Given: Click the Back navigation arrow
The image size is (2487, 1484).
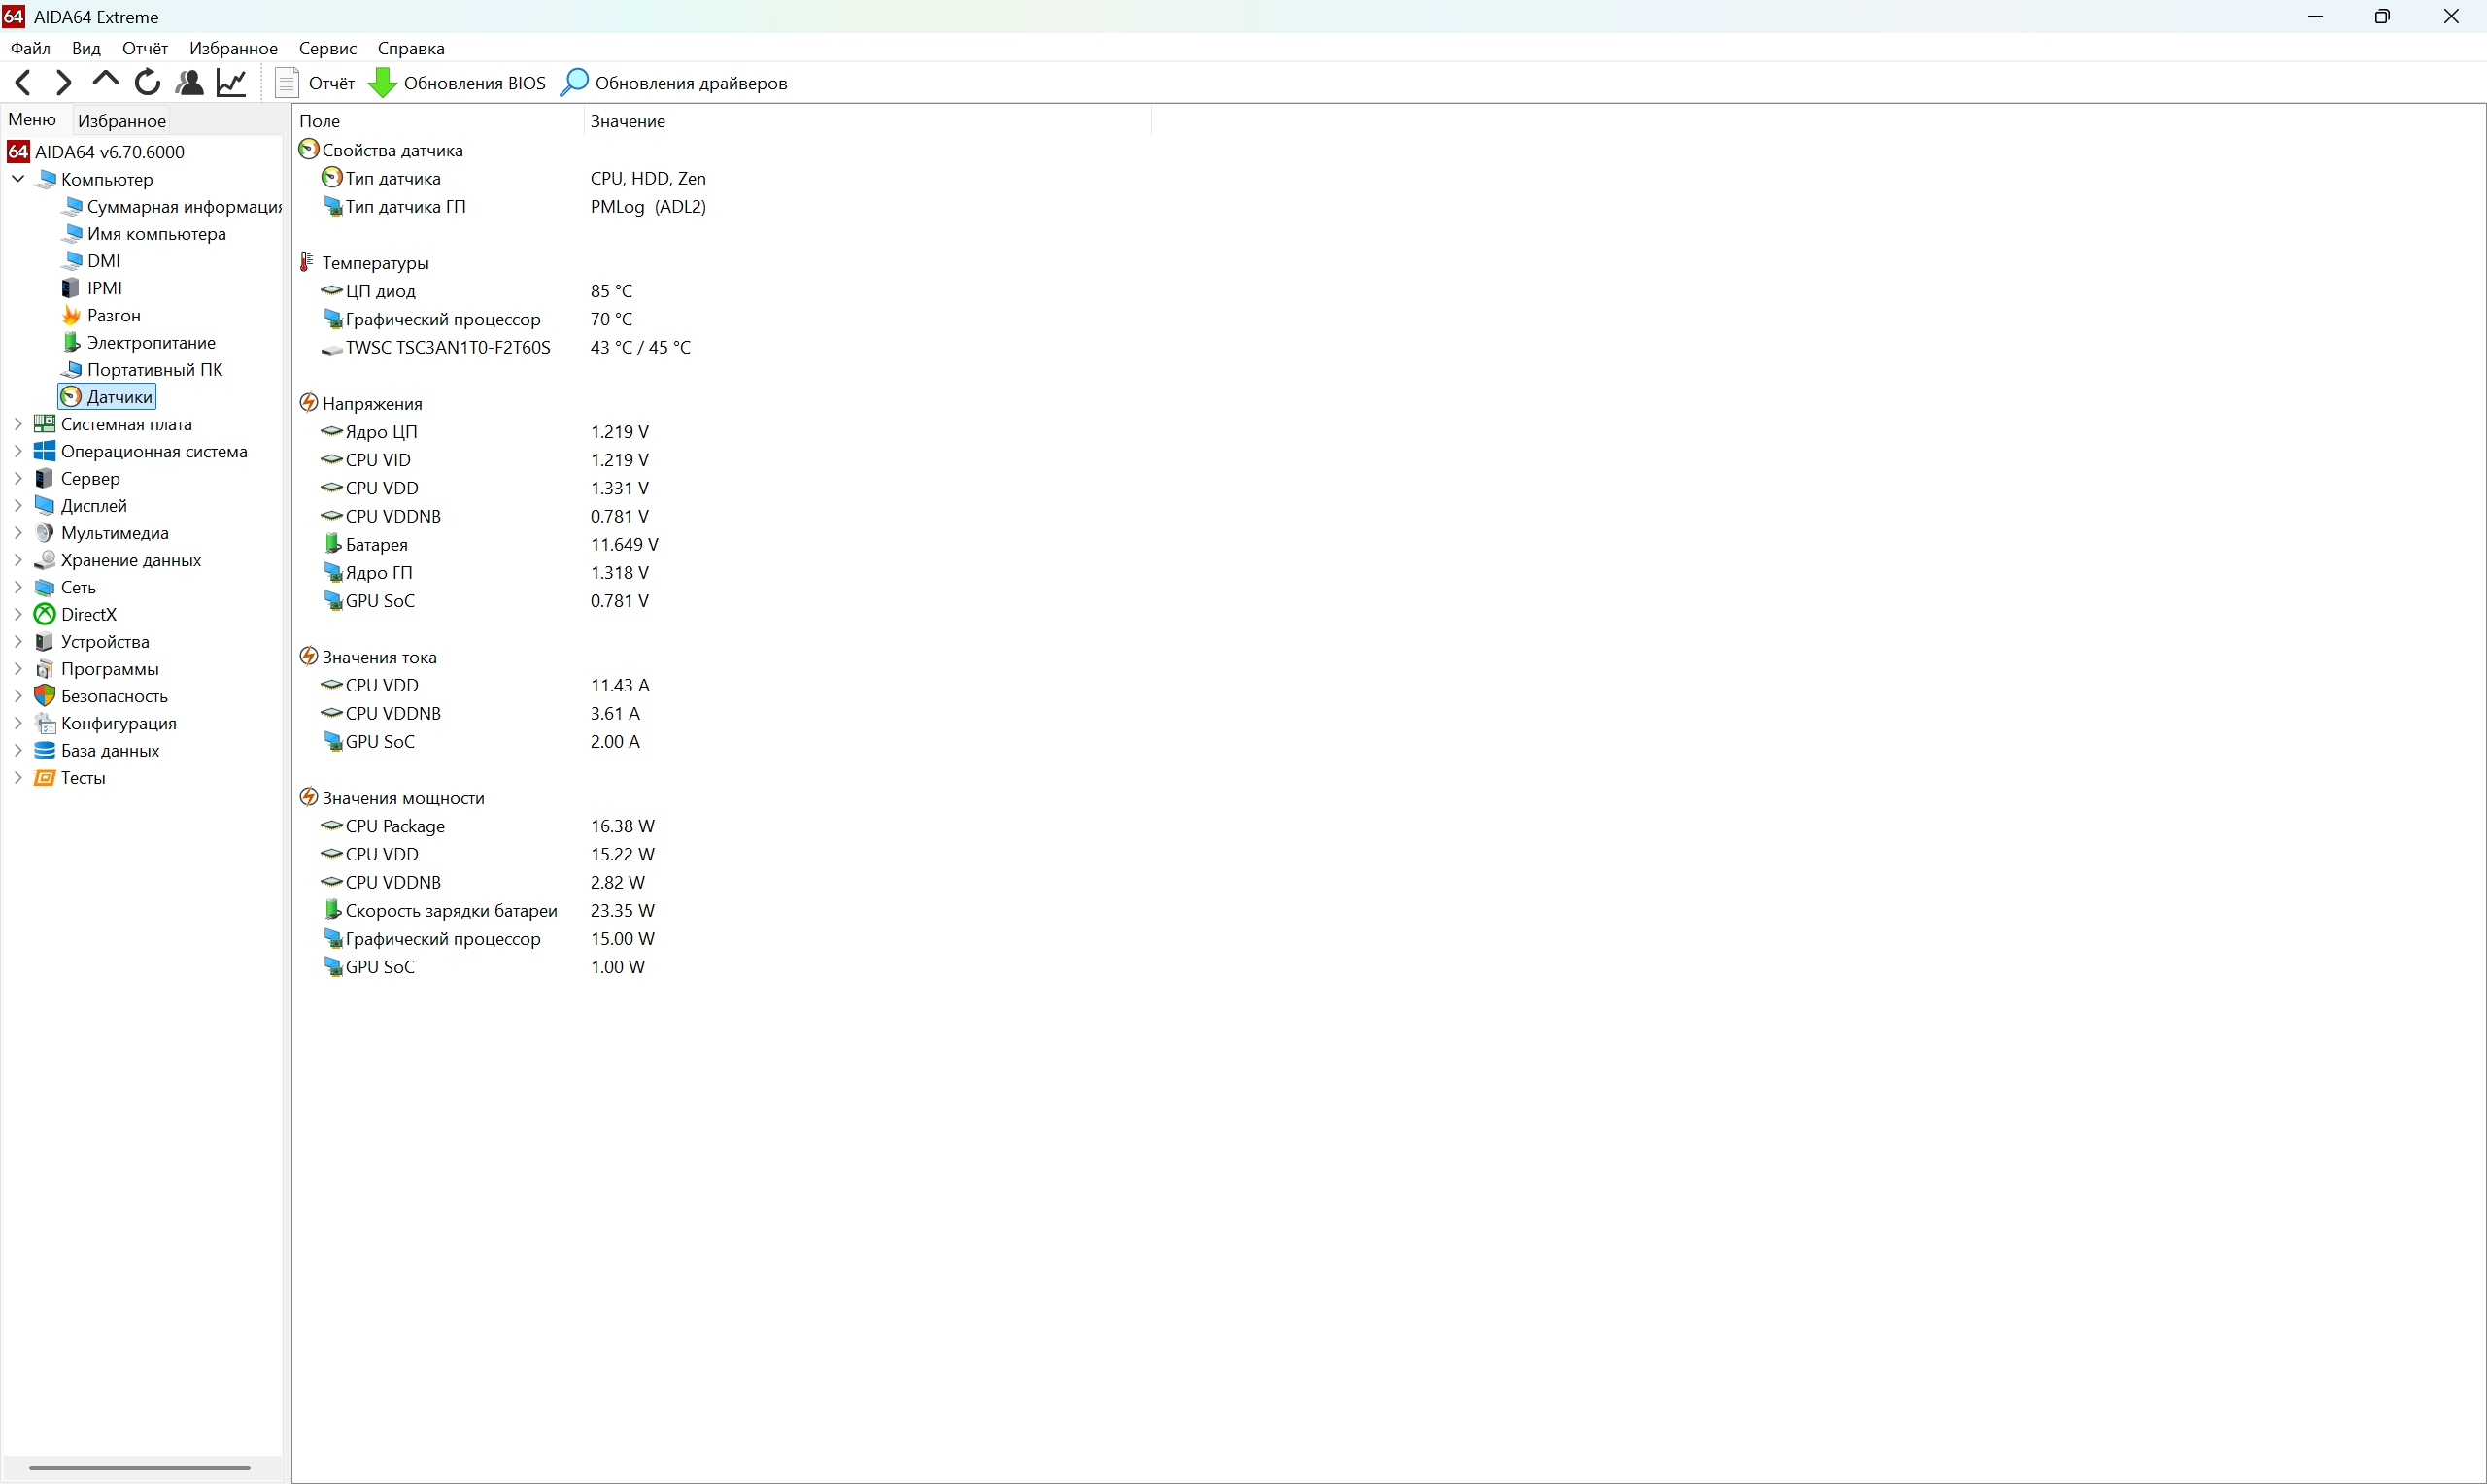Looking at the screenshot, I should coord(23,82).
